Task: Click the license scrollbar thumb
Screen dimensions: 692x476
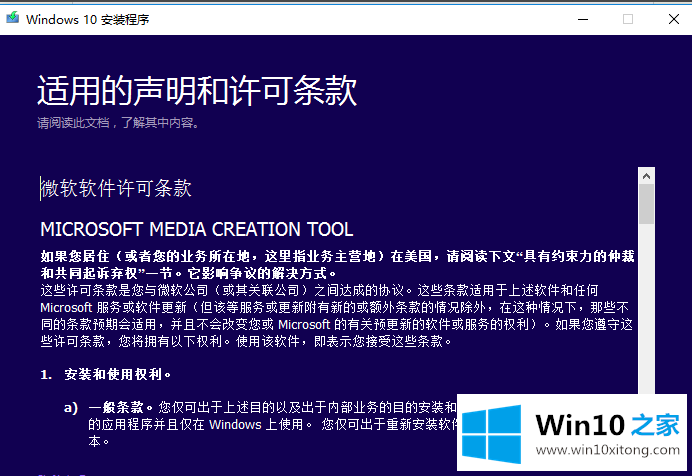Action: [x=647, y=204]
